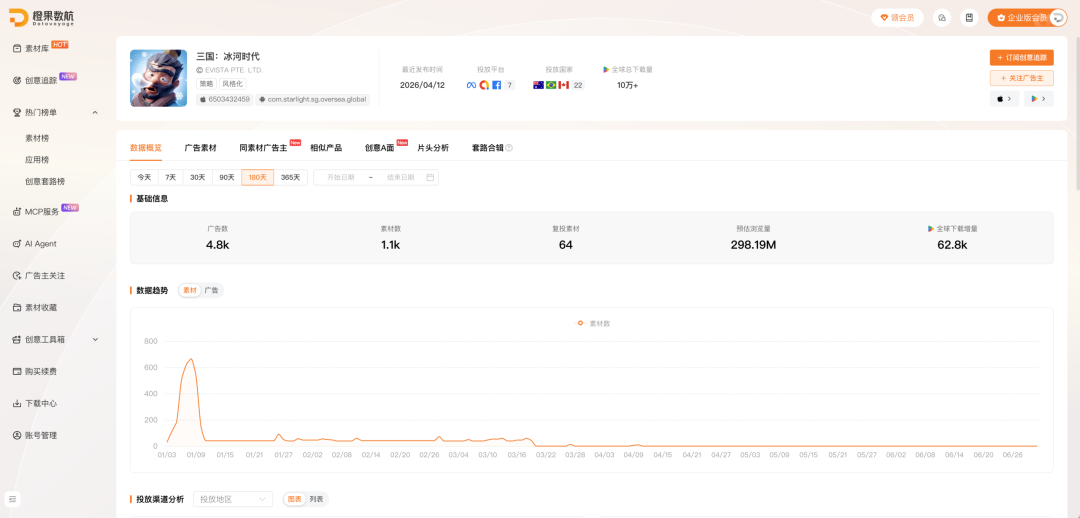This screenshot has height=518, width=1080.
Task: Click the 订阅创意追踪 button
Action: pos(1021,58)
